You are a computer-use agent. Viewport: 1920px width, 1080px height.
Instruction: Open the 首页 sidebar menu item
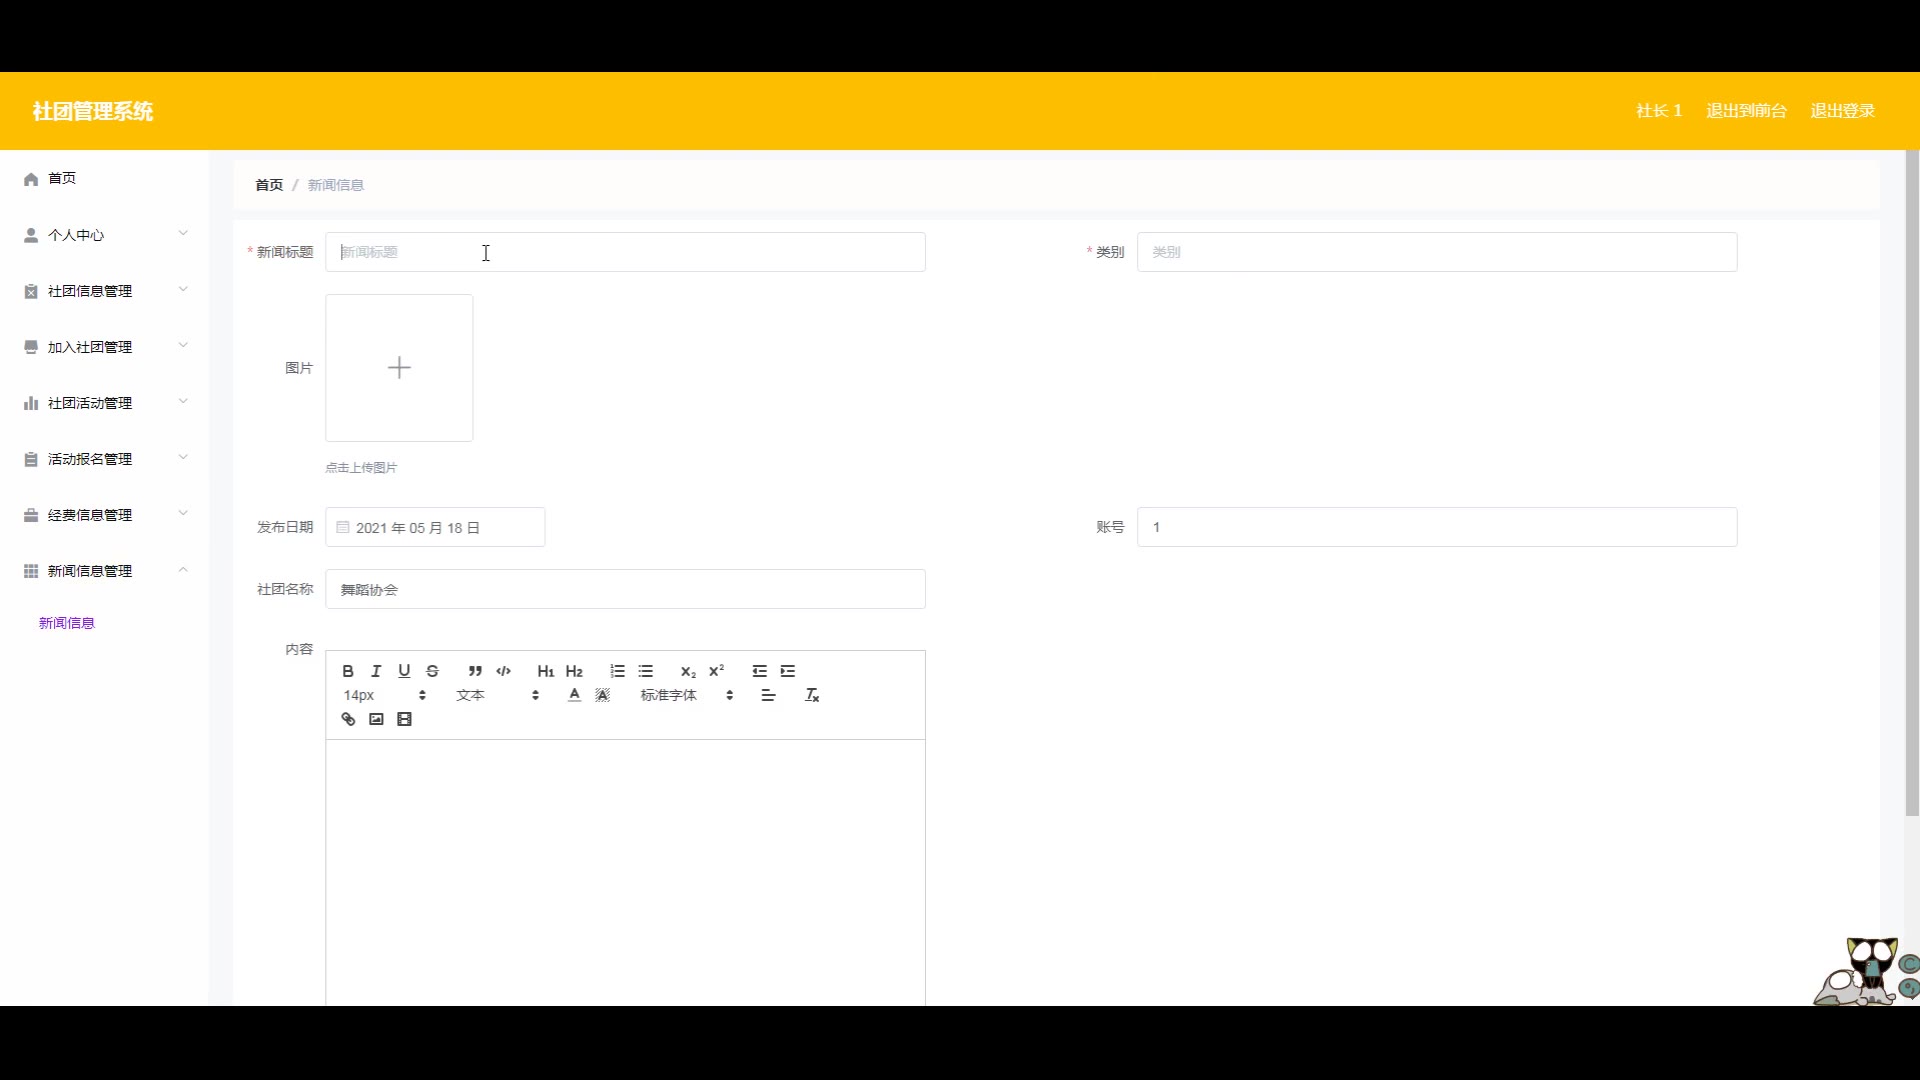tap(62, 178)
